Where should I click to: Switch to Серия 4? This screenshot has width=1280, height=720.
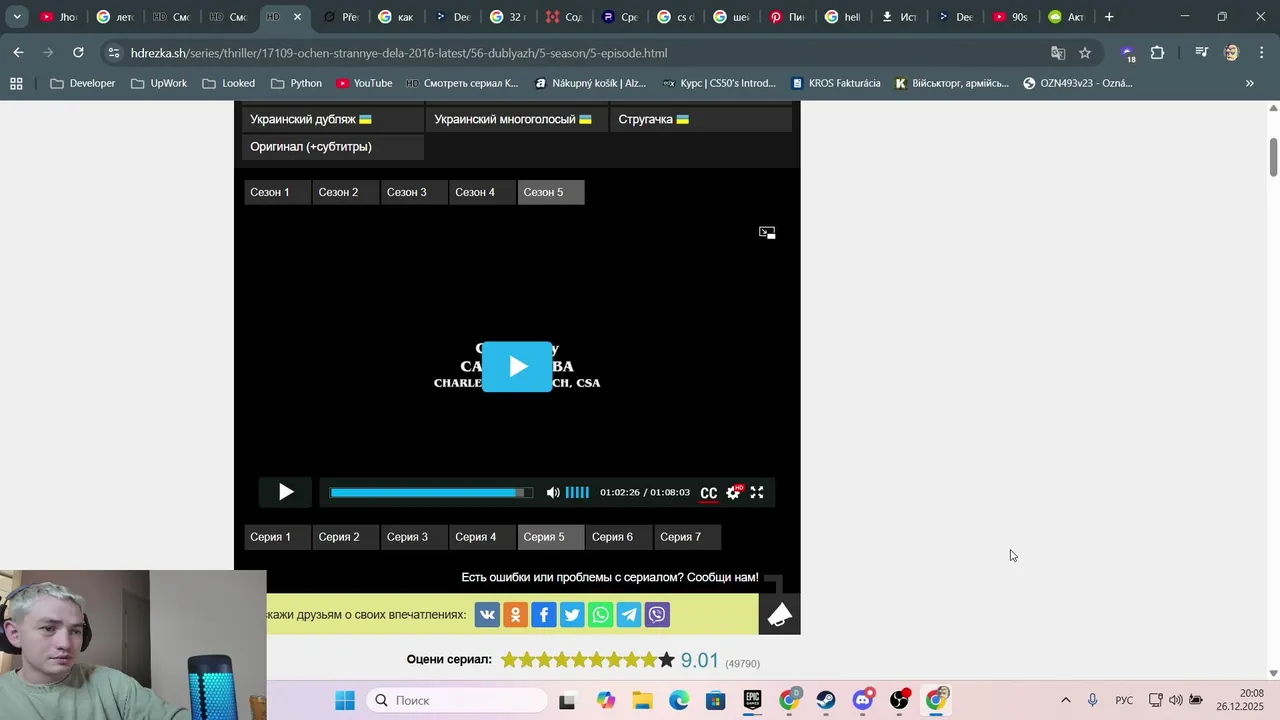[x=482, y=537]
